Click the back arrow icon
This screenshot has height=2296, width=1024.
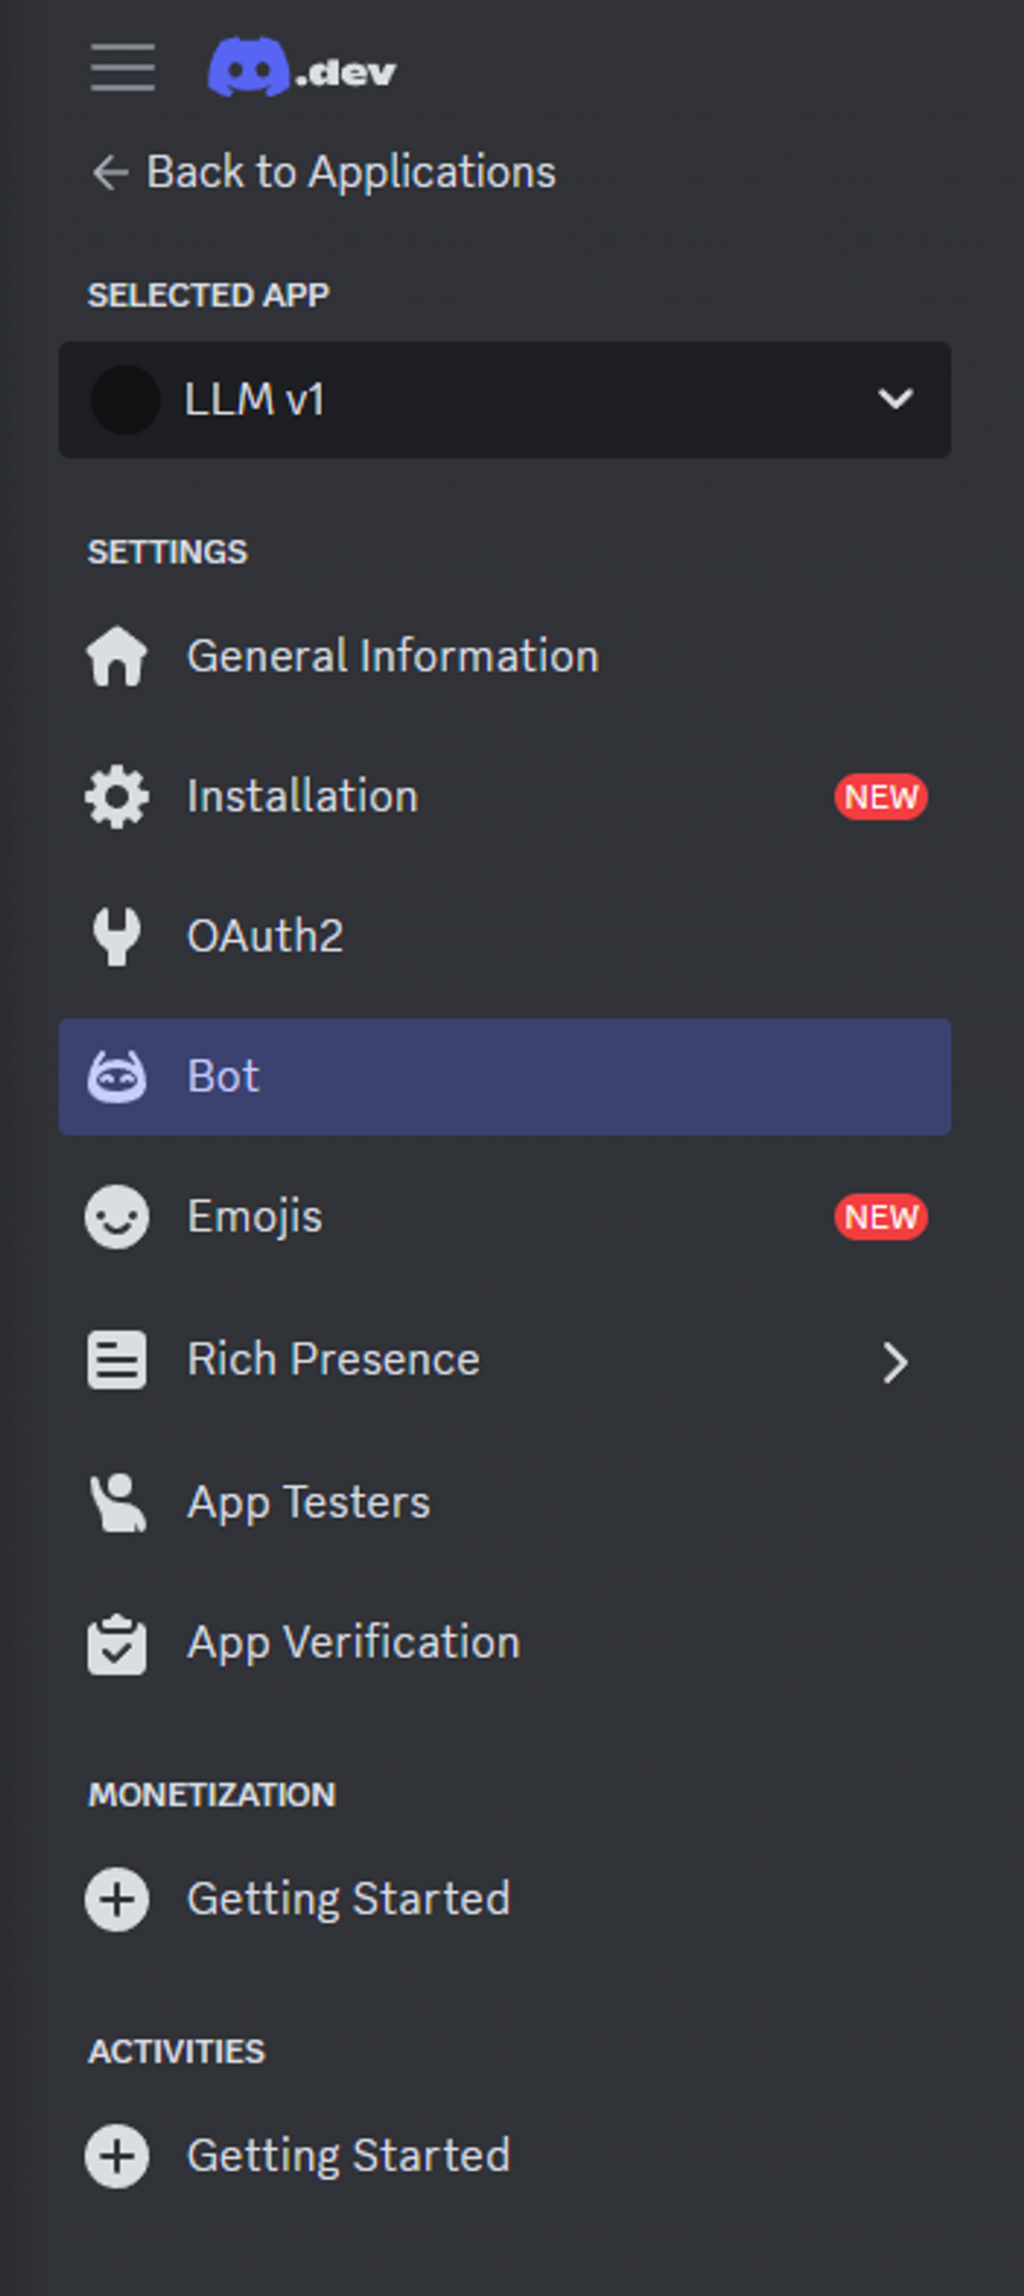point(109,172)
